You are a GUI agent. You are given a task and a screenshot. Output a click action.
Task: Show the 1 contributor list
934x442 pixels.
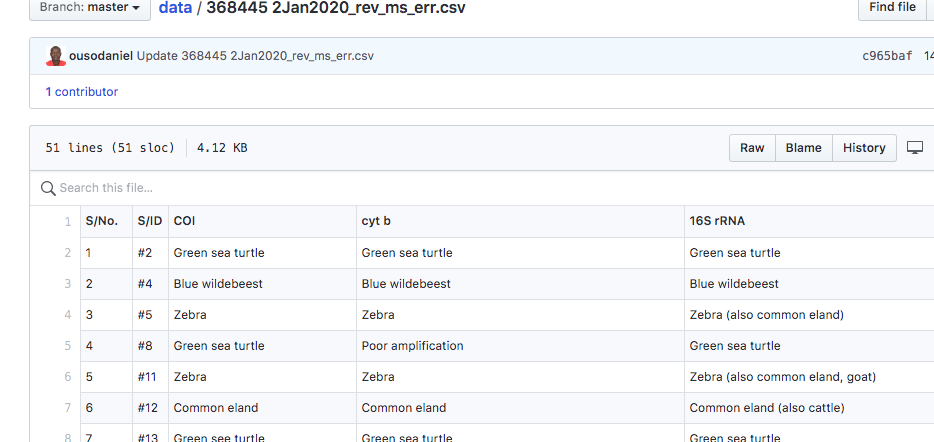coord(82,92)
